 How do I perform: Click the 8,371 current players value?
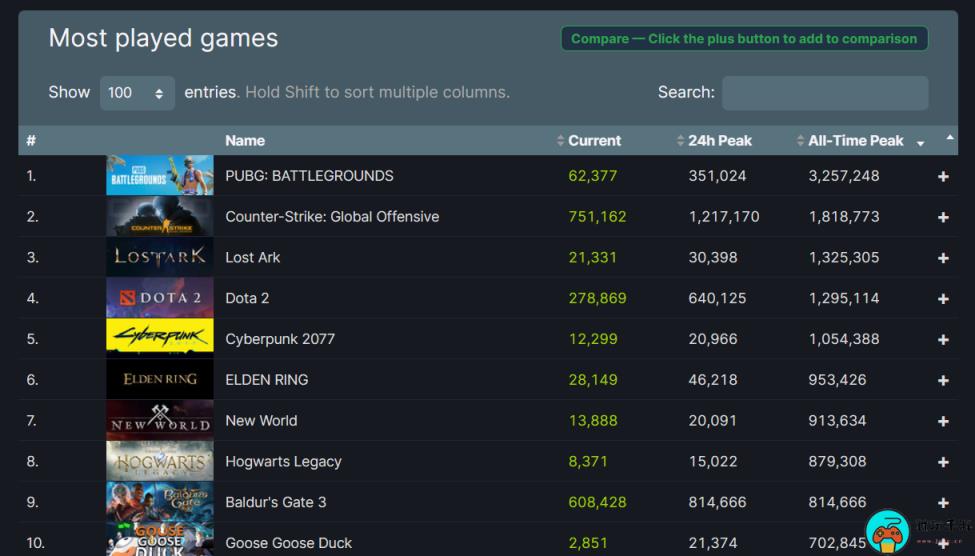(588, 461)
